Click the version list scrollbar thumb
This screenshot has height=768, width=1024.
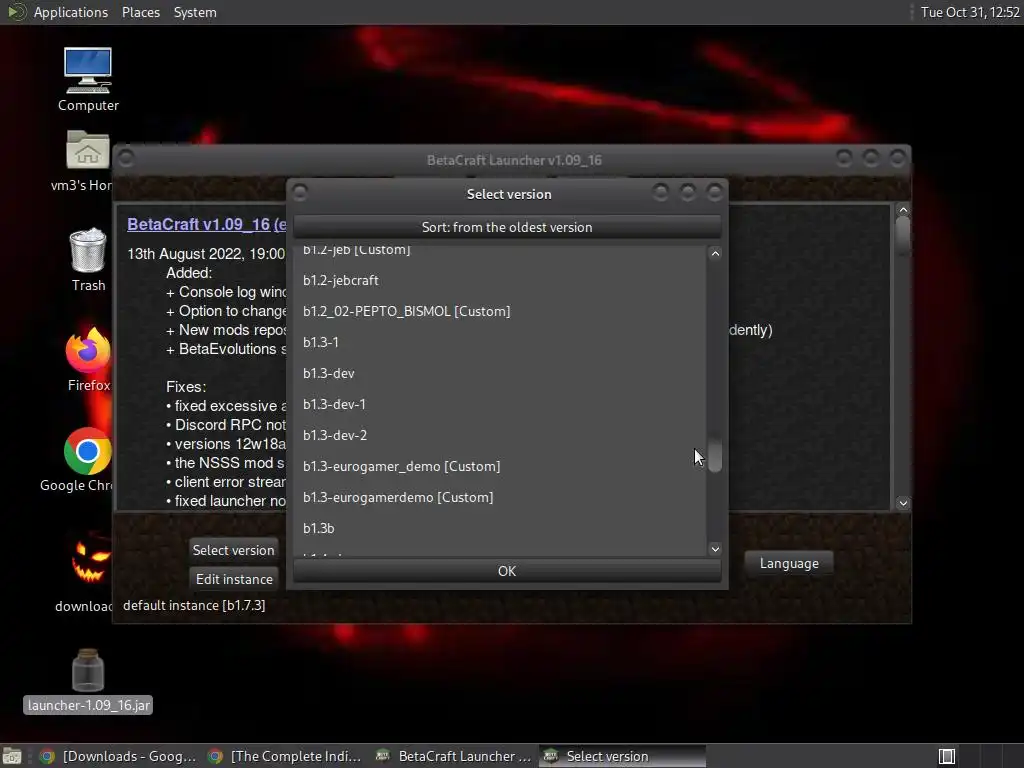pos(715,455)
